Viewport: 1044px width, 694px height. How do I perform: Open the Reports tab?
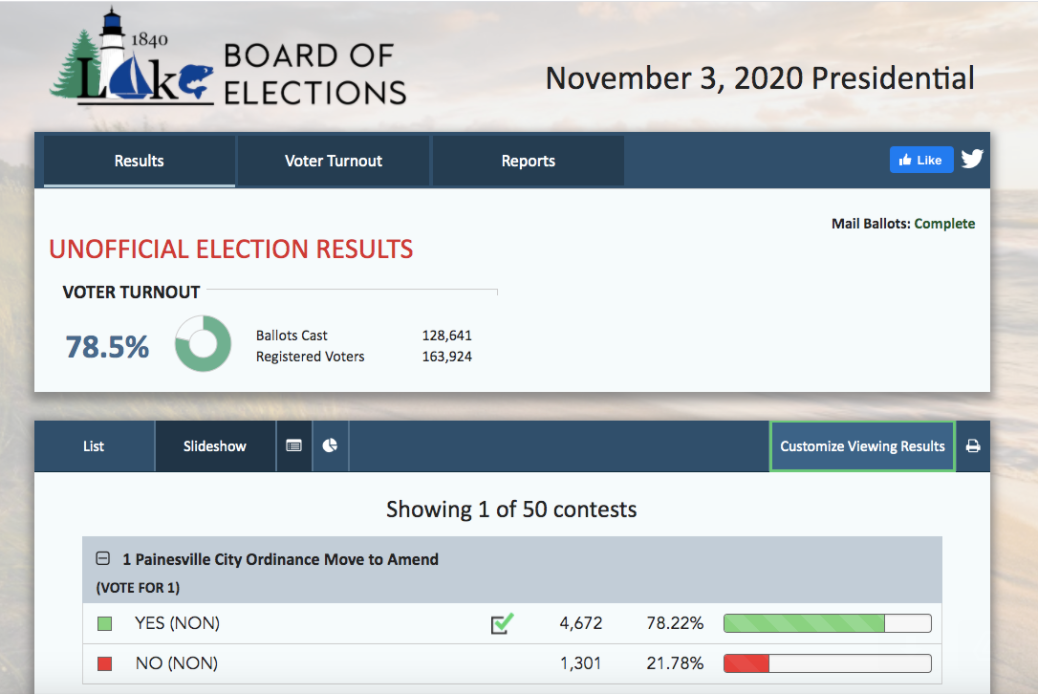[x=528, y=161]
